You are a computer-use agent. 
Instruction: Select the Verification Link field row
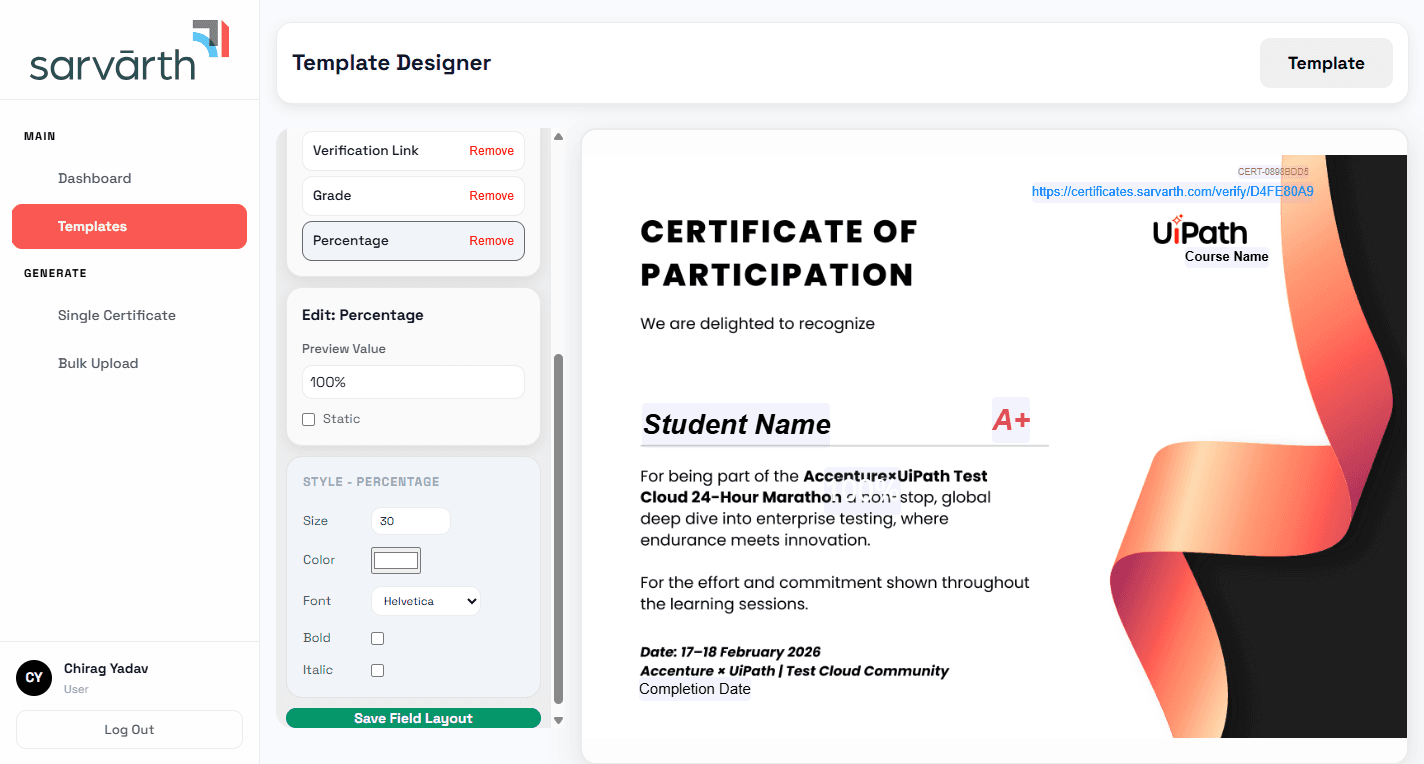pos(413,151)
